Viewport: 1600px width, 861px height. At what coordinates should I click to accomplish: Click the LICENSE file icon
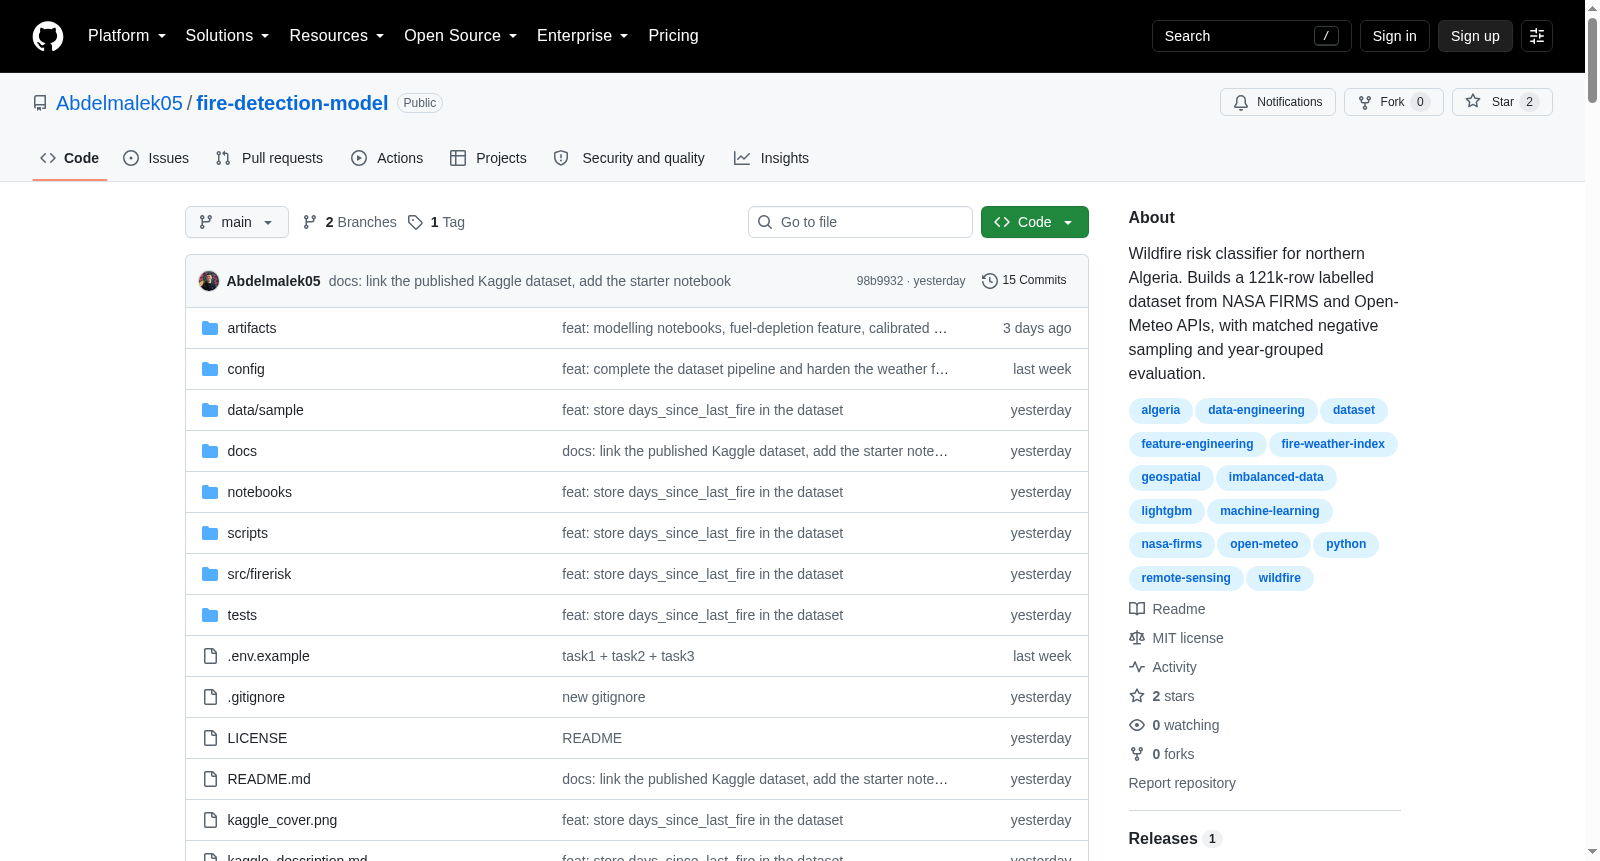[210, 738]
